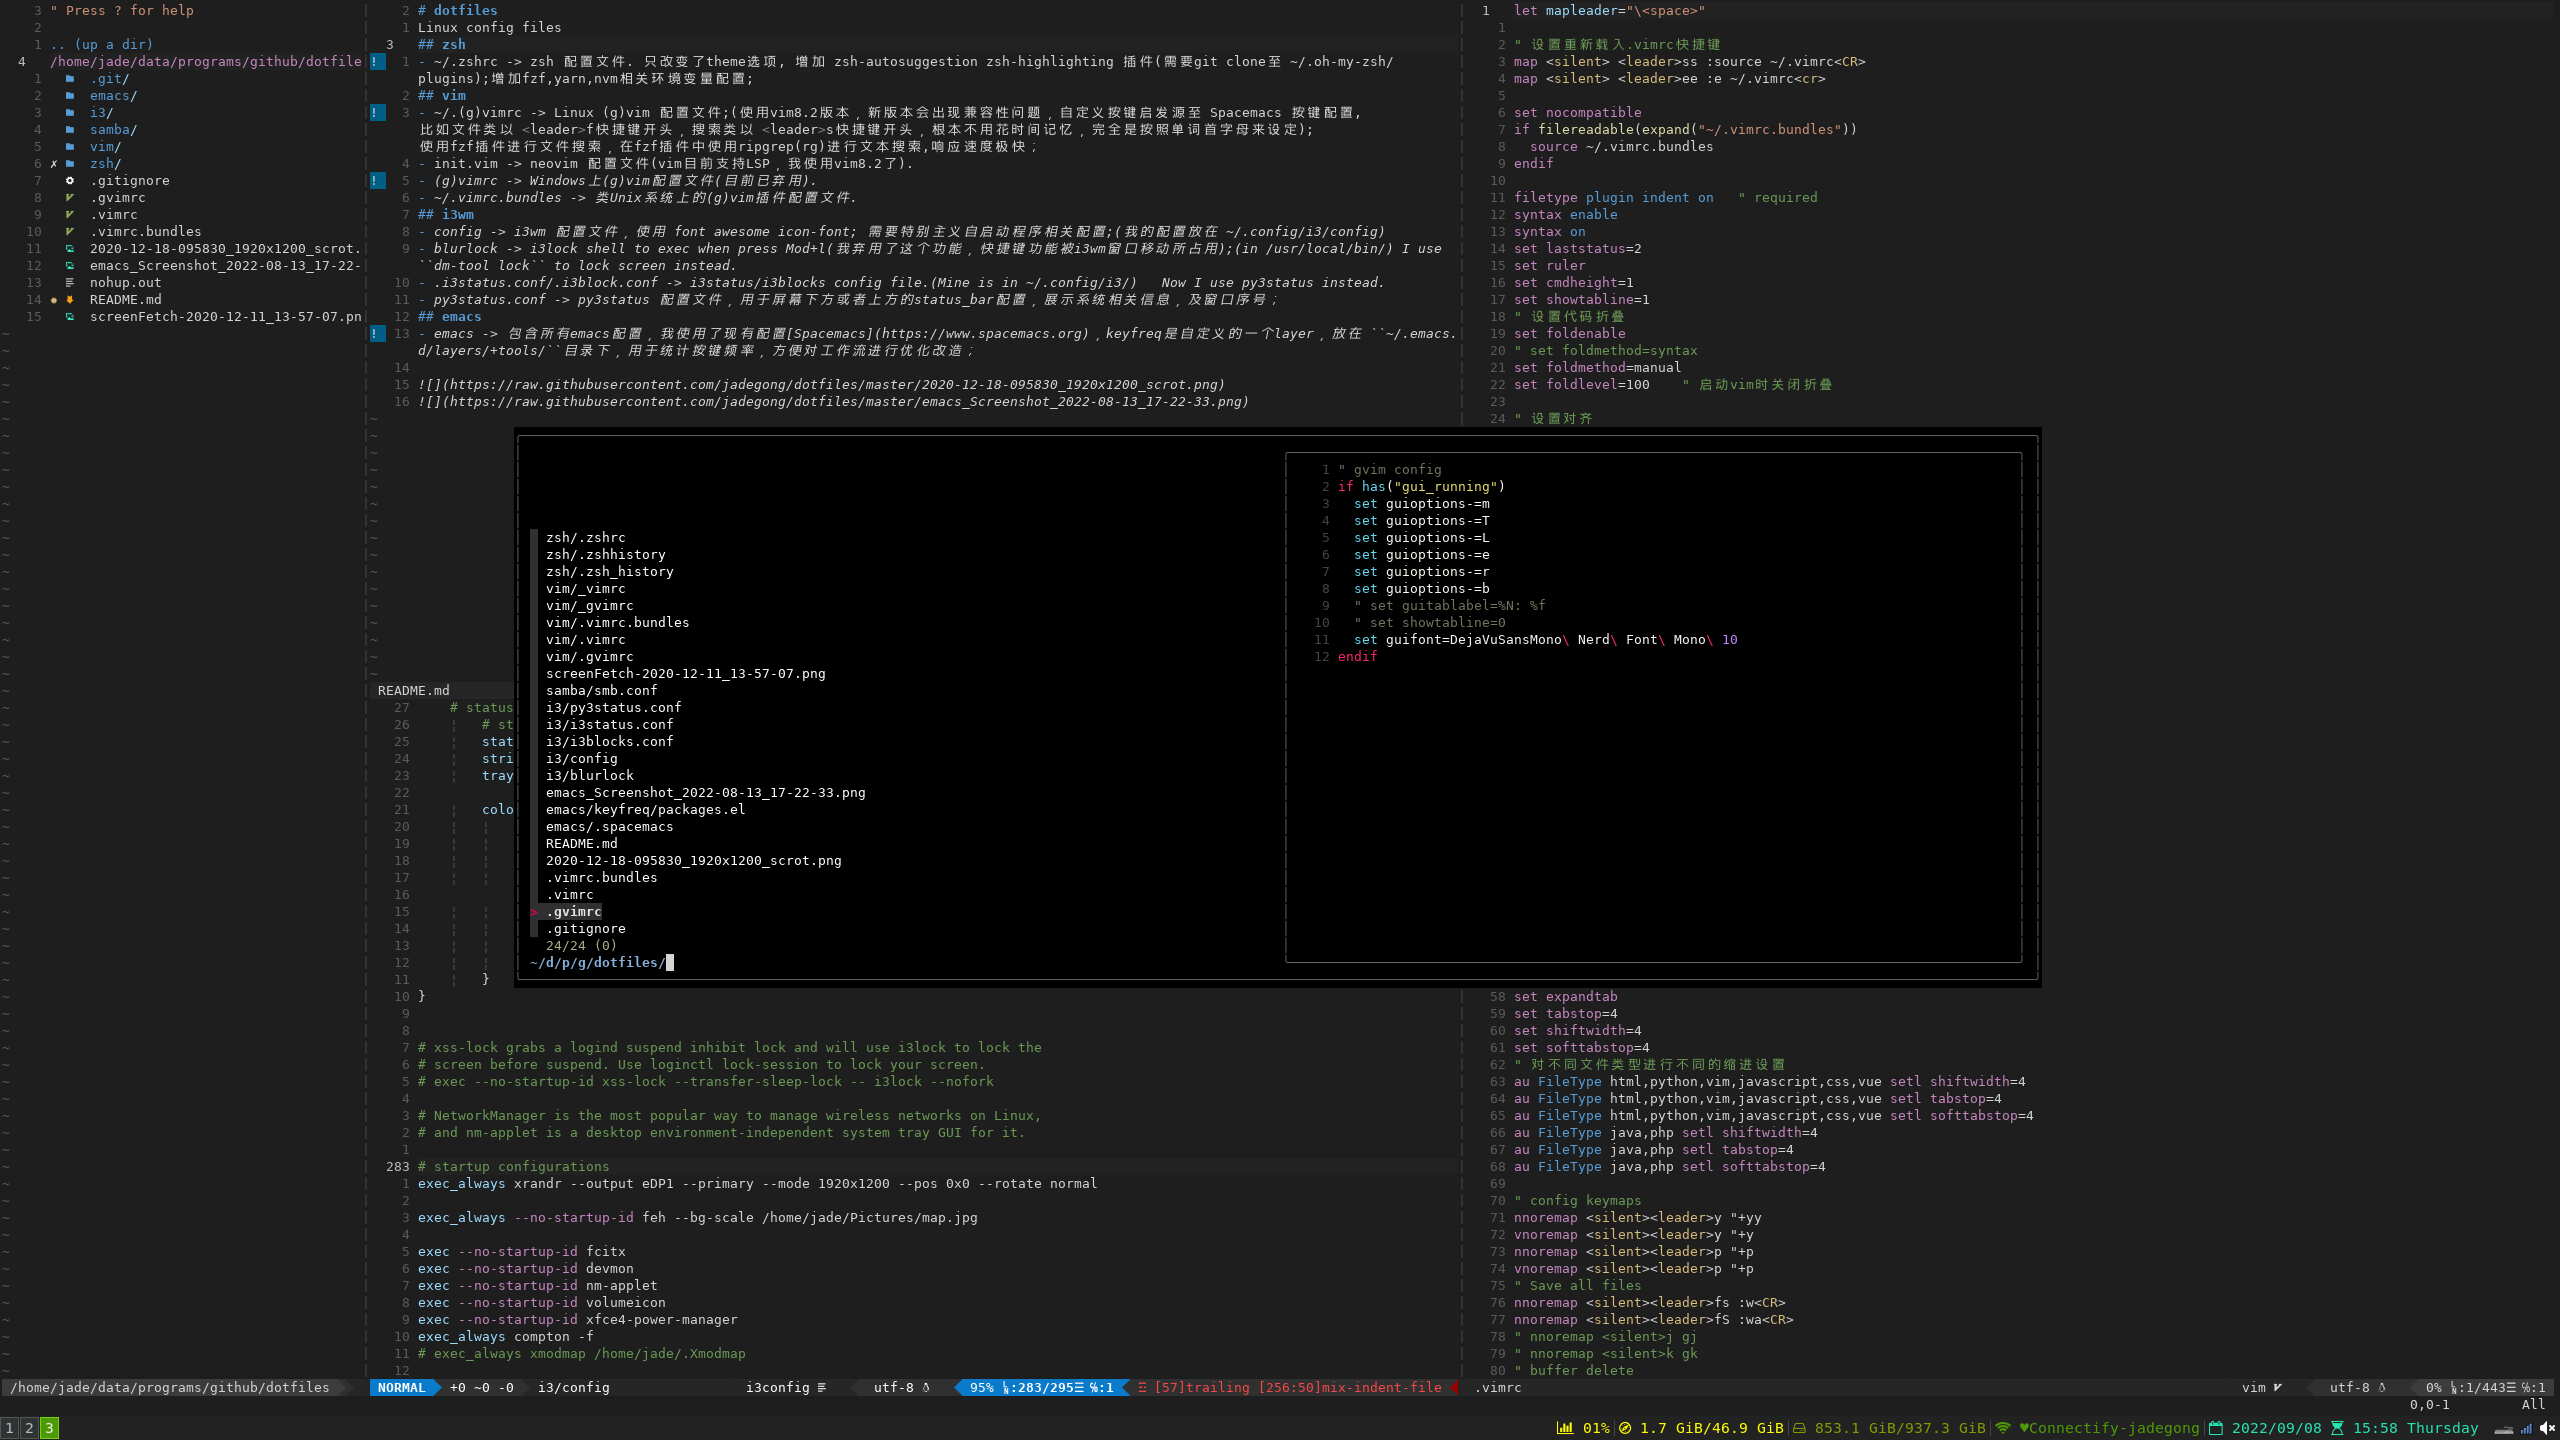2560x1440 pixels.
Task: Click the Vim icon next to .gvimrc
Action: (x=69, y=198)
